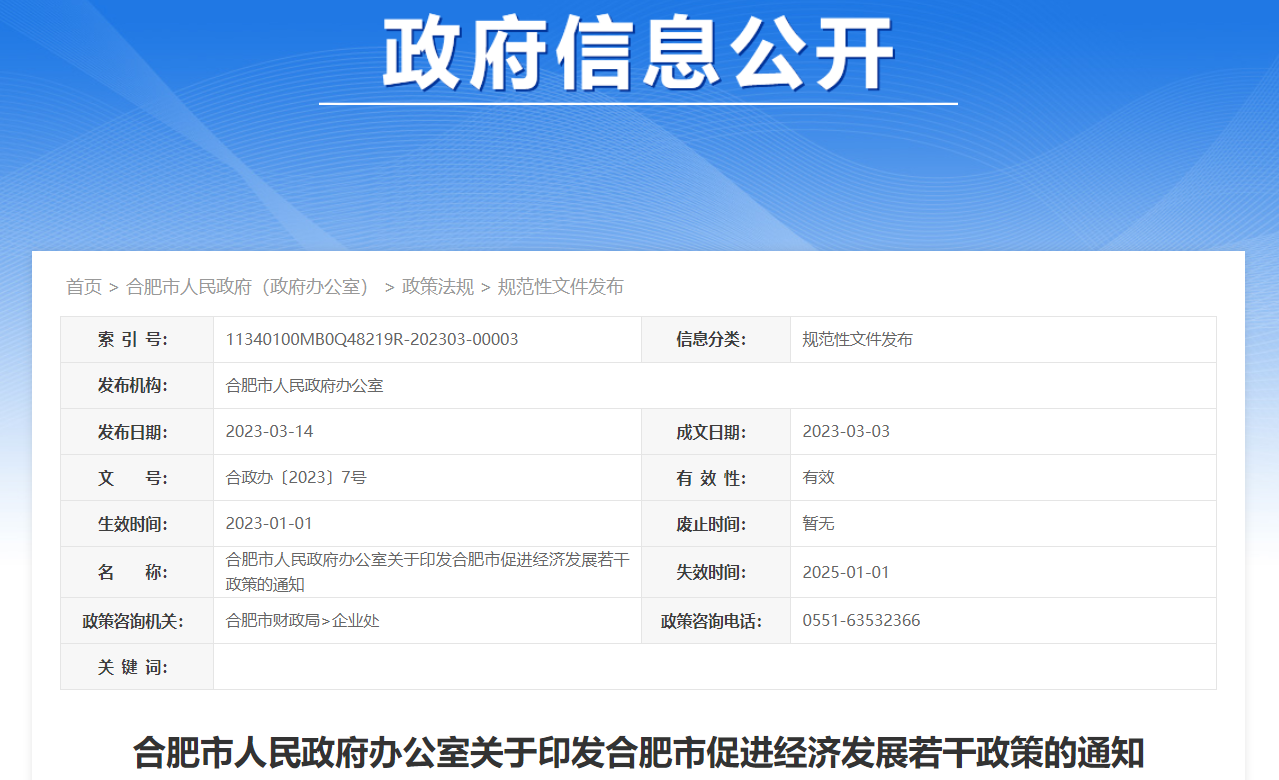Click the 索引号 label cell

pos(137,340)
